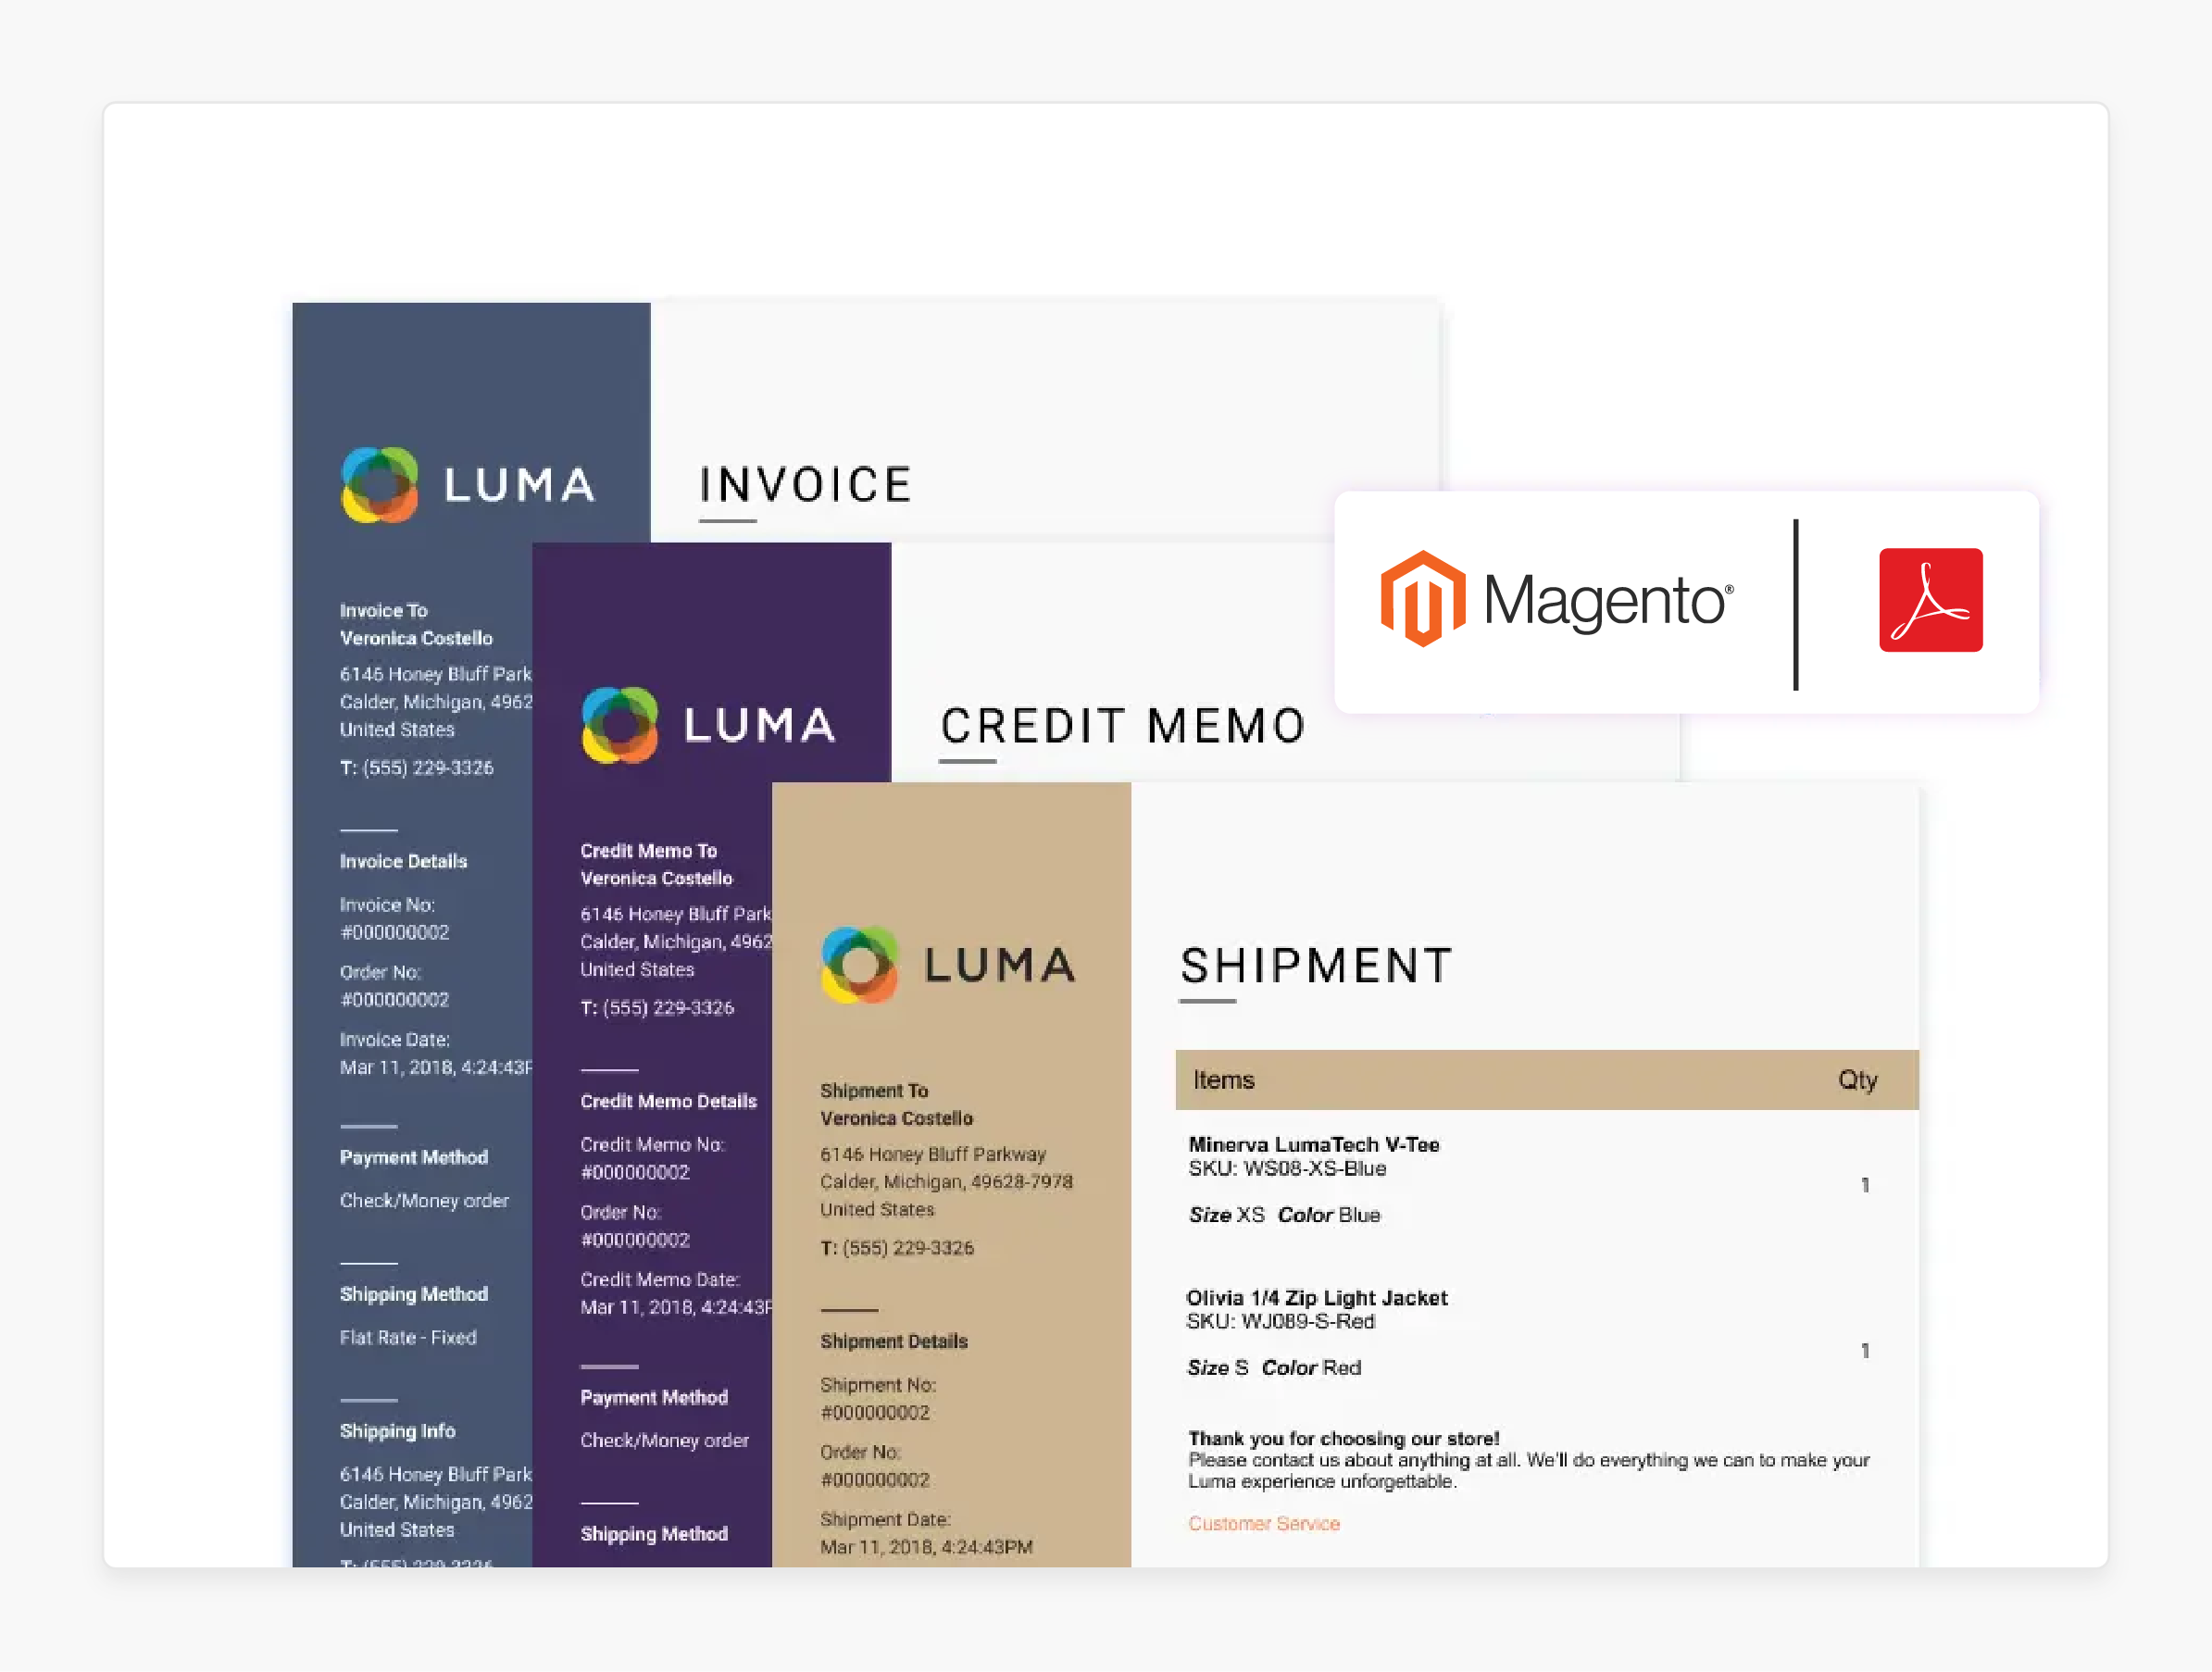The height and width of the screenshot is (1672, 2212).
Task: Select the Minerva LumaTech V-Tee item name
Action: tap(1314, 1144)
